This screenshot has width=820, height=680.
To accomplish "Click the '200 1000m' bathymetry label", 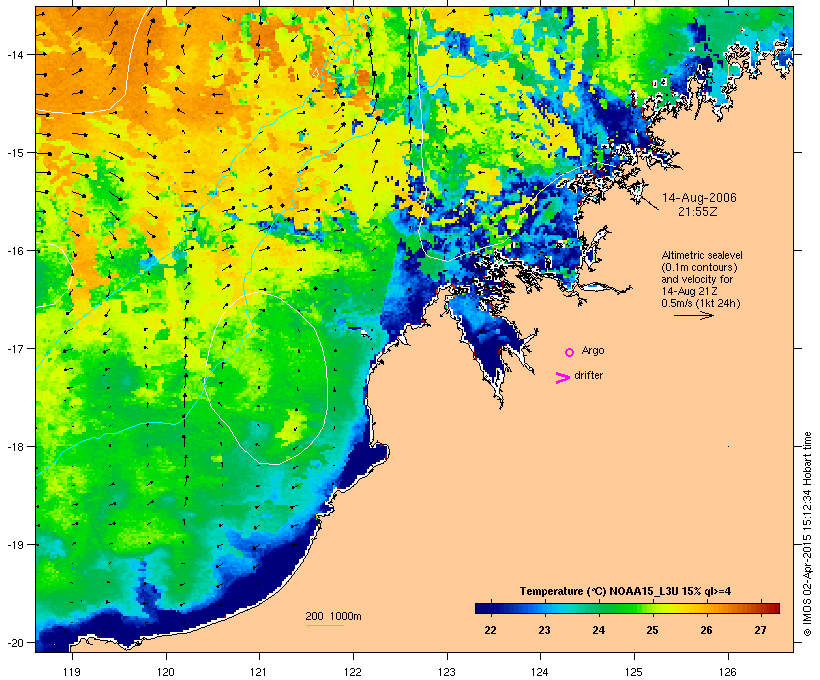I will (333, 616).
